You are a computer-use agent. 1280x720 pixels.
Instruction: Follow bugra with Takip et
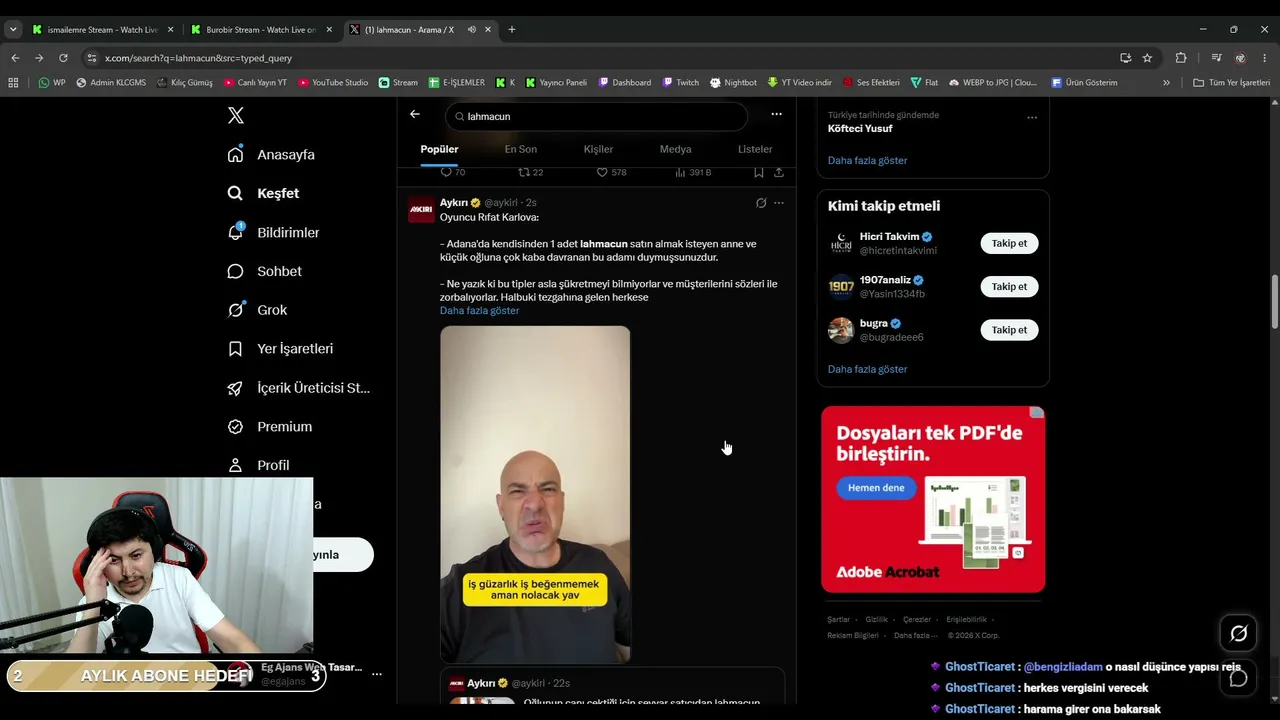pos(1009,330)
